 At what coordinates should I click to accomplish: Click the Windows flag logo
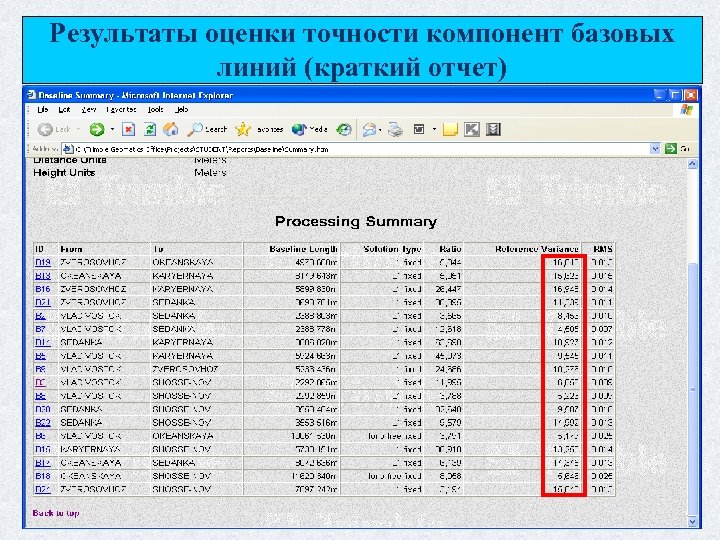click(x=686, y=110)
